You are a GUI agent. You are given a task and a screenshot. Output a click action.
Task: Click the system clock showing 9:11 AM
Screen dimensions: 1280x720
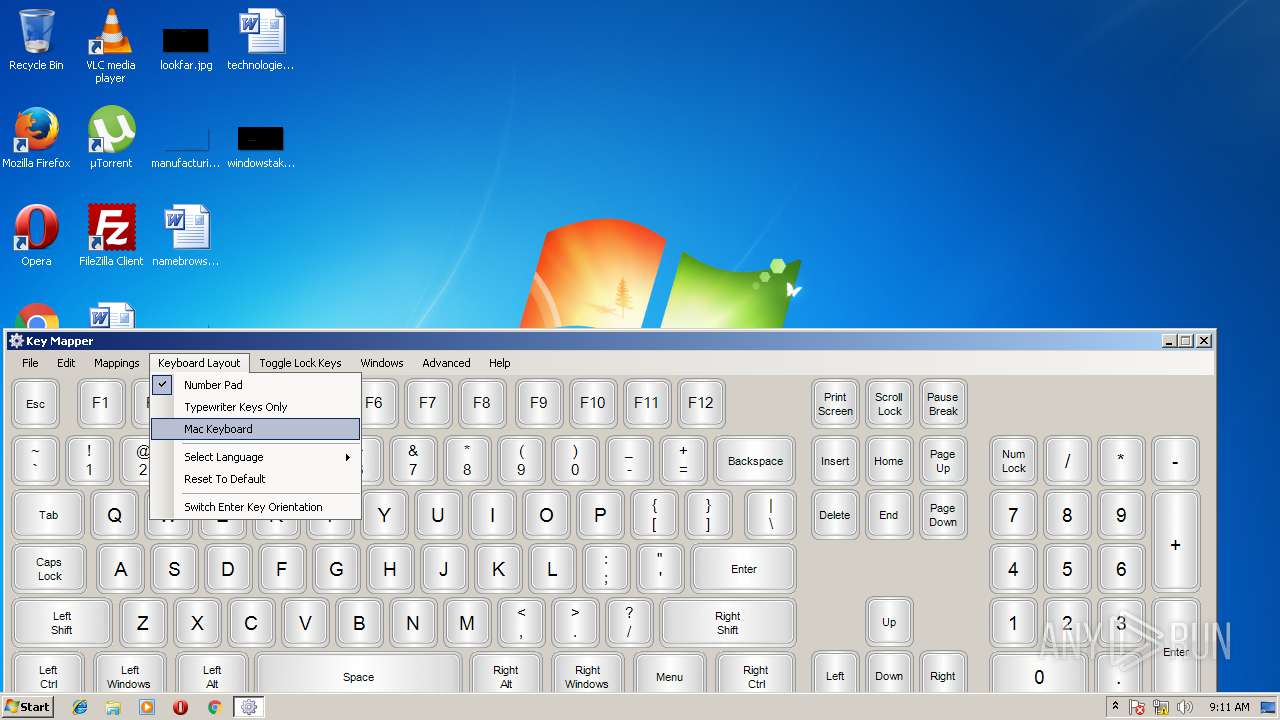point(1229,707)
